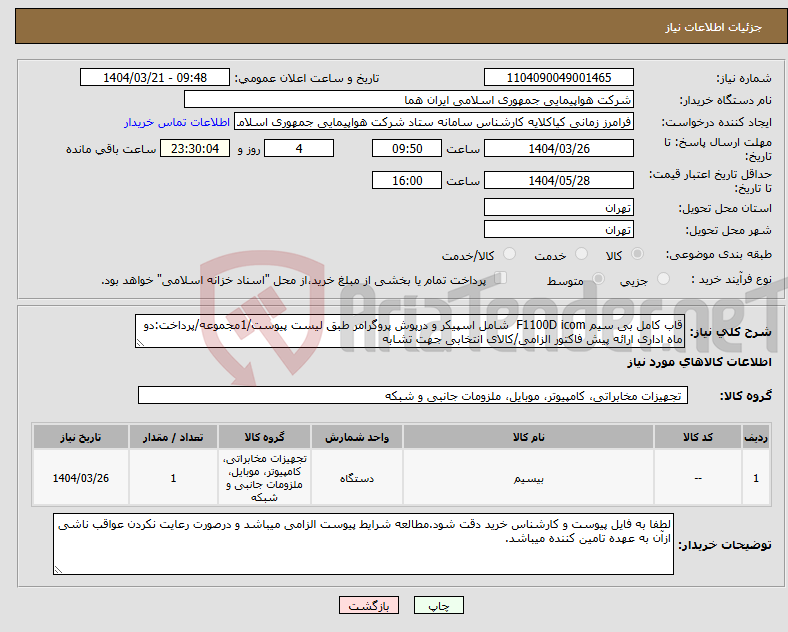Click the row number cell 1
The image size is (788, 632).
(x=756, y=478)
